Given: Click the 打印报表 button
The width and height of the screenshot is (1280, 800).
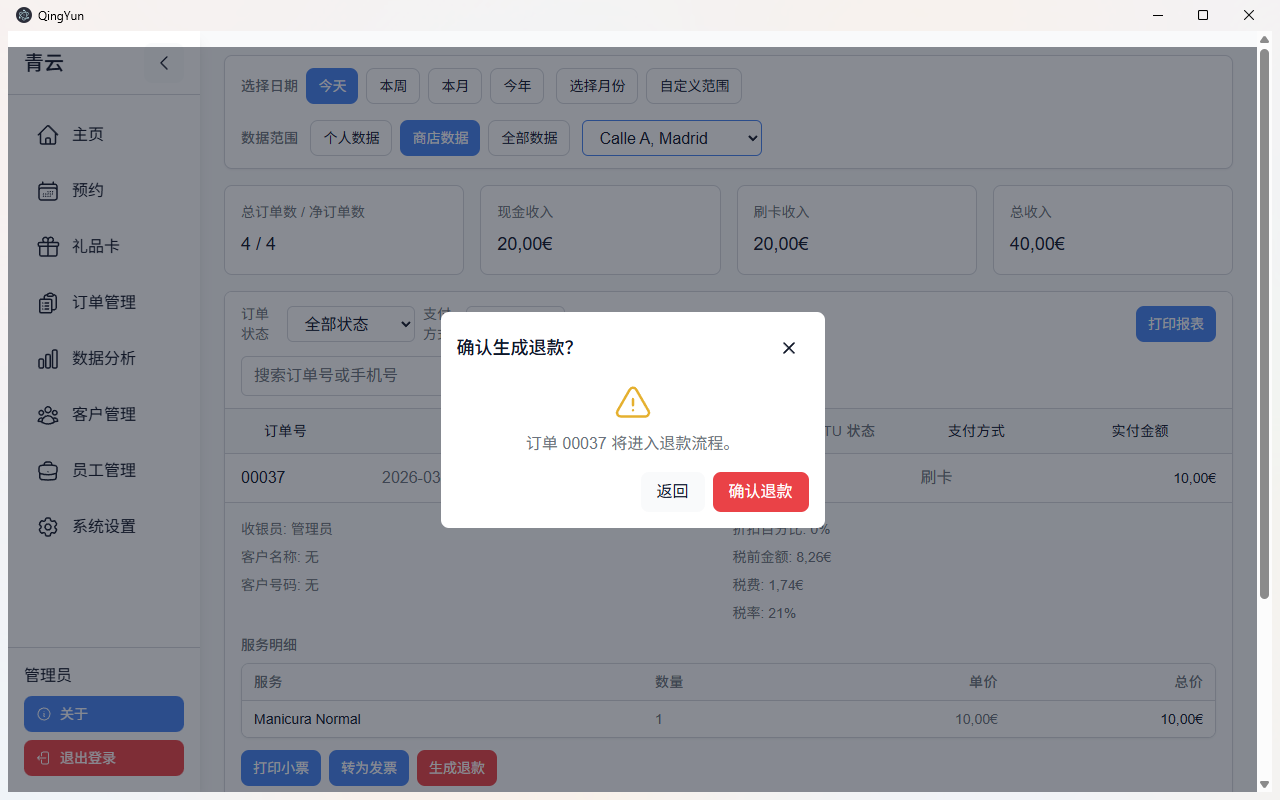Looking at the screenshot, I should point(1176,324).
